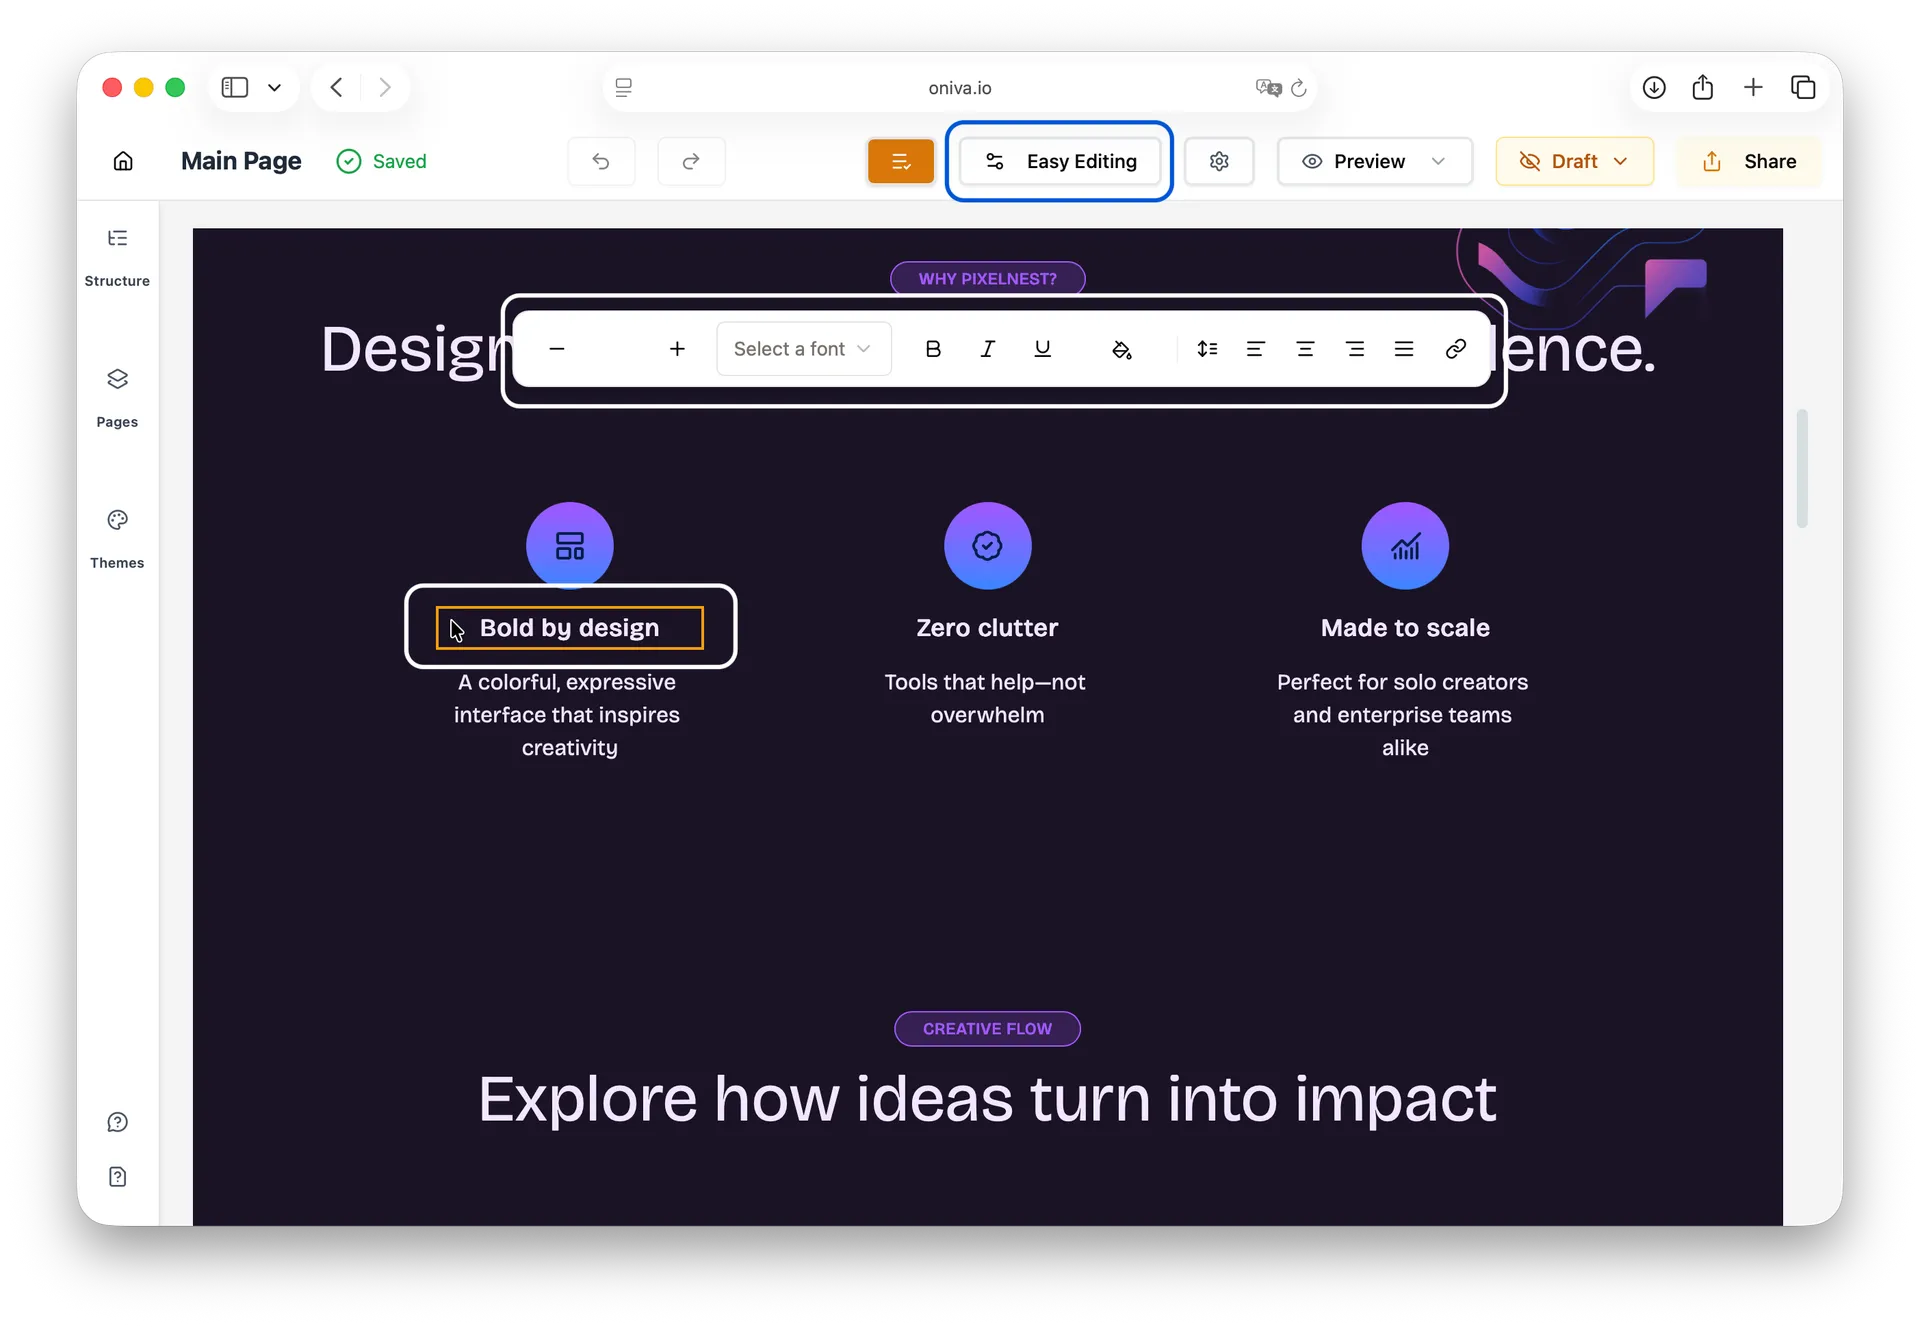
Task: Expand the Preview options chevron
Action: coord(1440,161)
